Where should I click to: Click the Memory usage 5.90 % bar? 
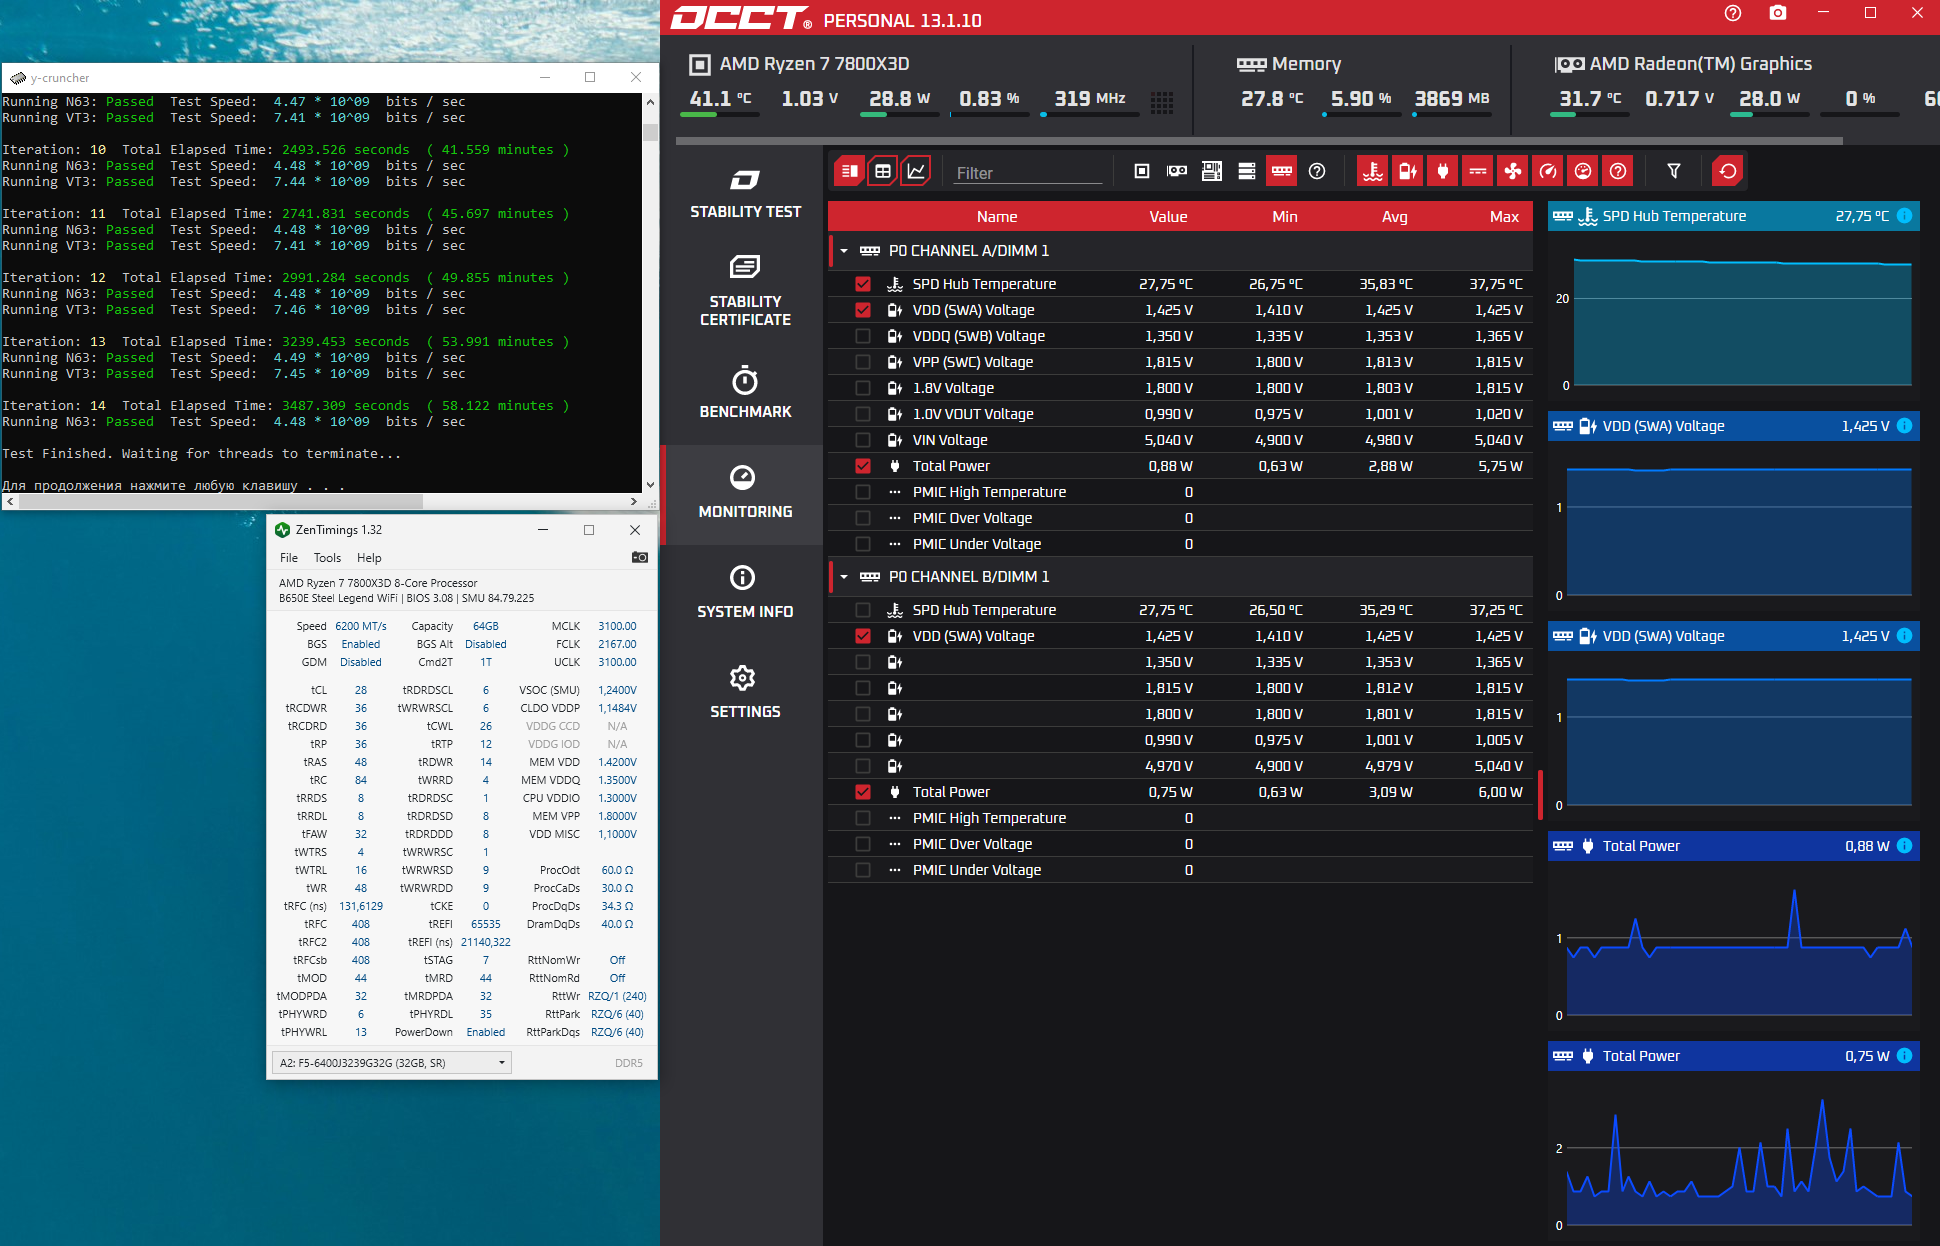point(1361,115)
